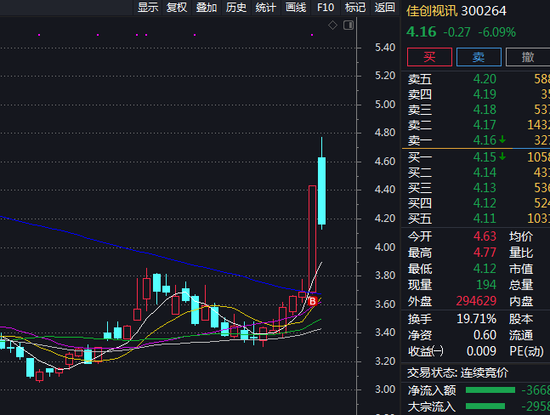Click the stock name 佳创视讯 300264

(x=456, y=11)
